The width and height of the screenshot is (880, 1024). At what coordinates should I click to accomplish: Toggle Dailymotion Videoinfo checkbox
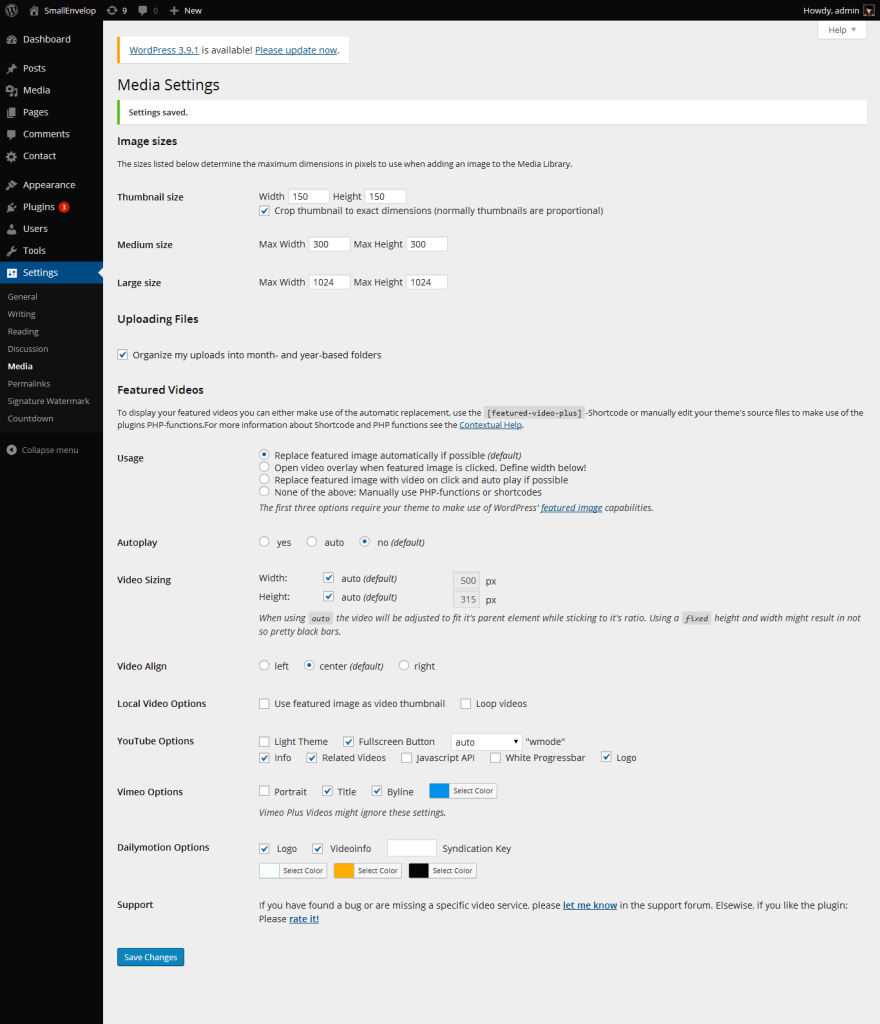(x=317, y=848)
